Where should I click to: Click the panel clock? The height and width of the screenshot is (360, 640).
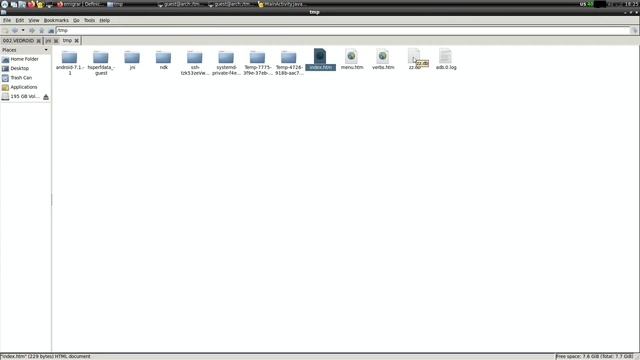point(631,4)
